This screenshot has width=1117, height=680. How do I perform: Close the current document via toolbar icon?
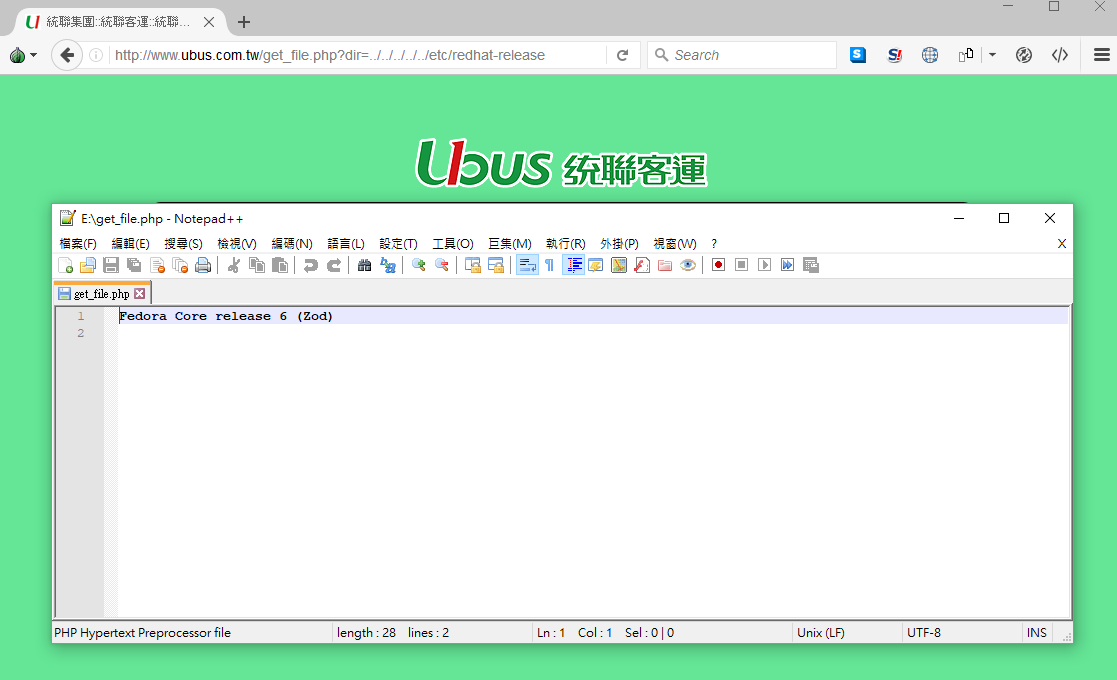pos(157,266)
